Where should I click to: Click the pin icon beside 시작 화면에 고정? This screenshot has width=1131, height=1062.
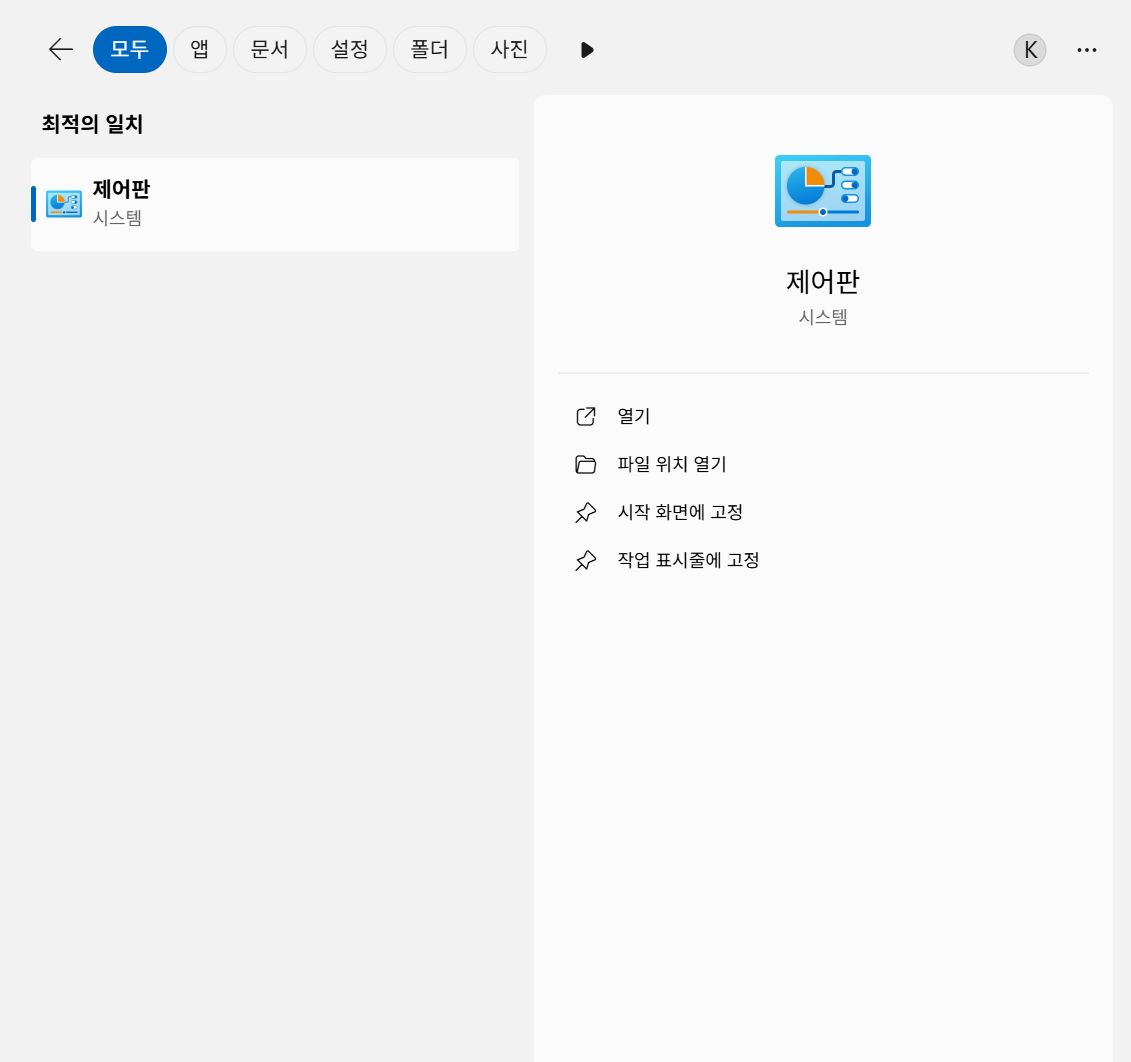(x=586, y=512)
